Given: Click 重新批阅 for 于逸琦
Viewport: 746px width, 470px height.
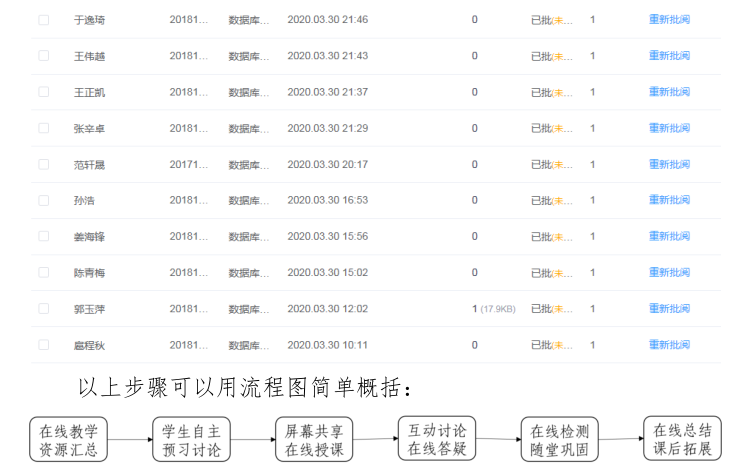Looking at the screenshot, I should click(x=668, y=20).
